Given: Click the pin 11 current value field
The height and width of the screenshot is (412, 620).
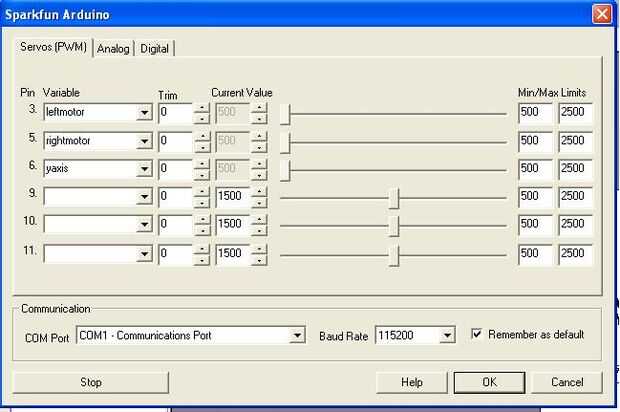Looking at the screenshot, I should tap(233, 254).
